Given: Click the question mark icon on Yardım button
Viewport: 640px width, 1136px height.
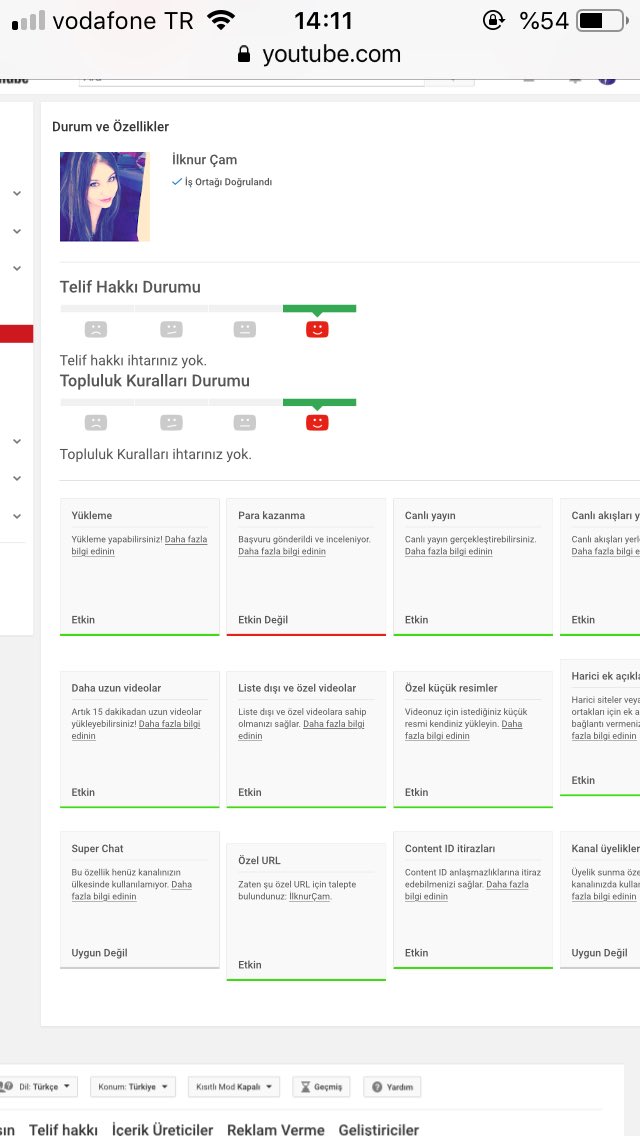Looking at the screenshot, I should pos(377,1087).
